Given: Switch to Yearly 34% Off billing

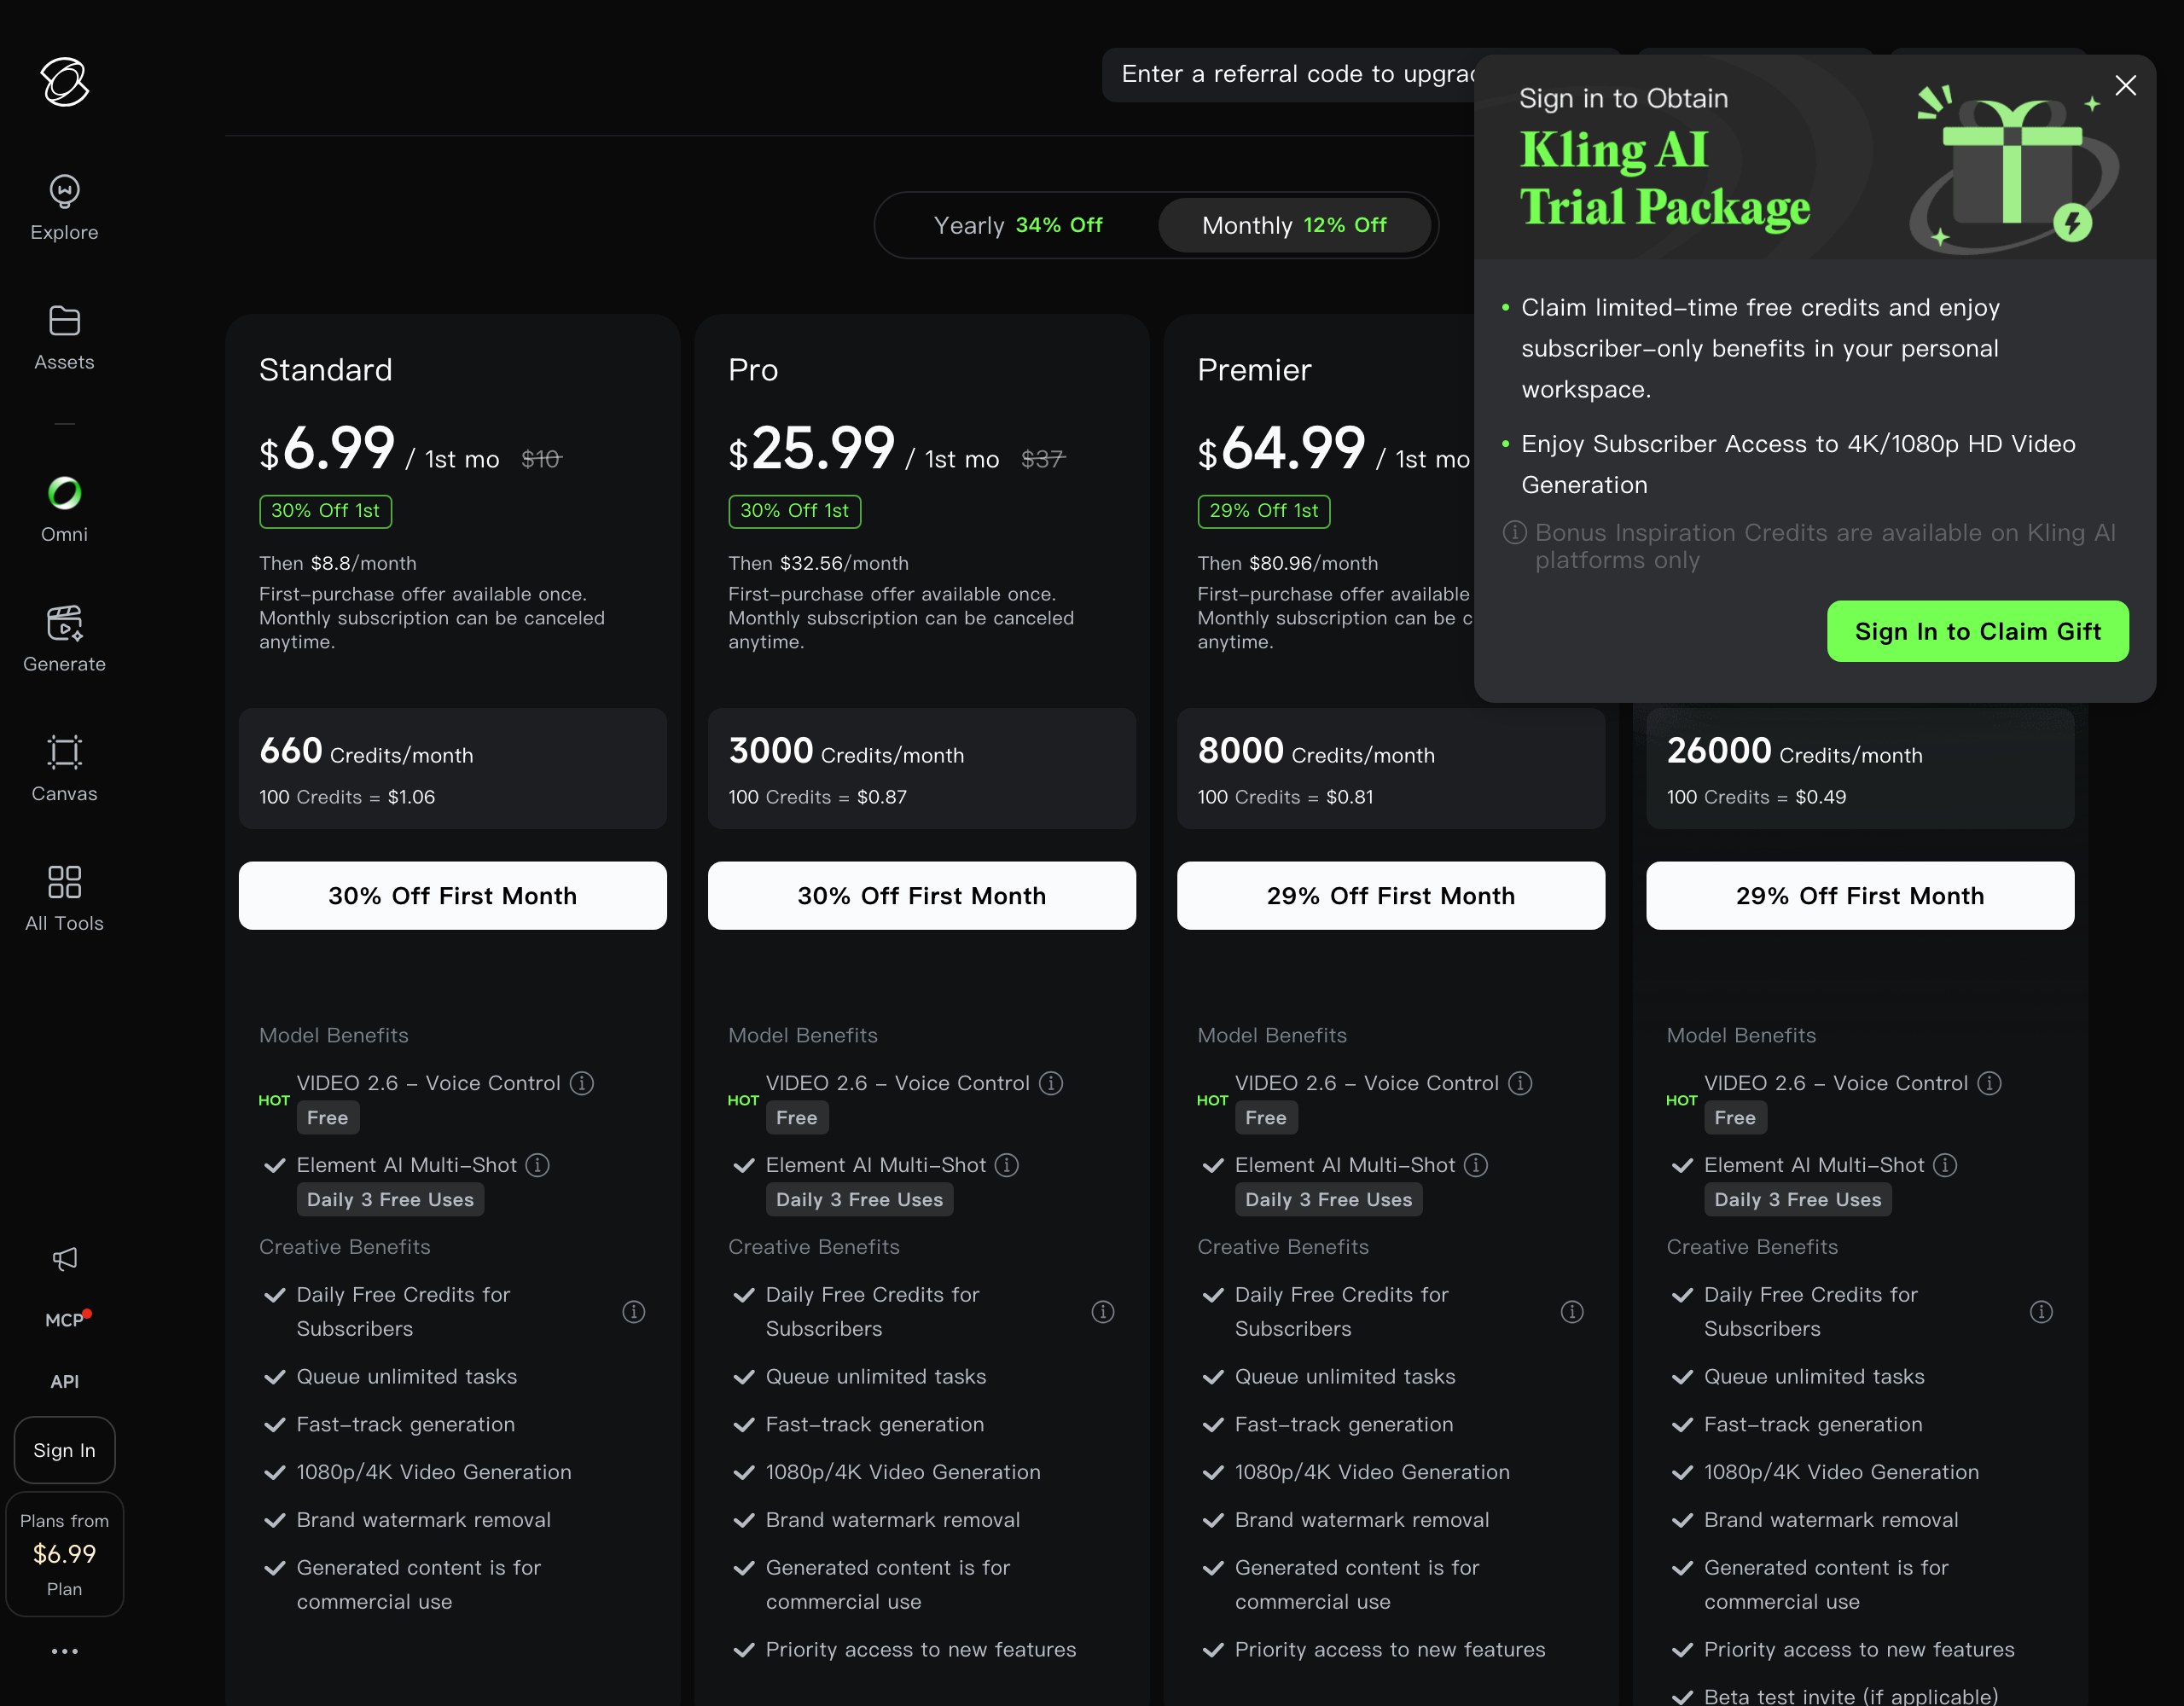Looking at the screenshot, I should [x=1017, y=225].
